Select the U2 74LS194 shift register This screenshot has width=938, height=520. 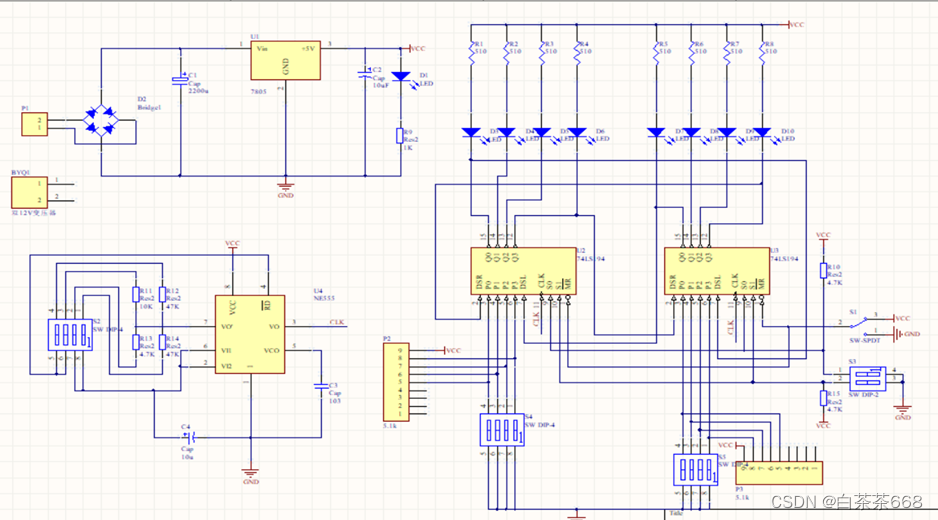[x=523, y=271]
